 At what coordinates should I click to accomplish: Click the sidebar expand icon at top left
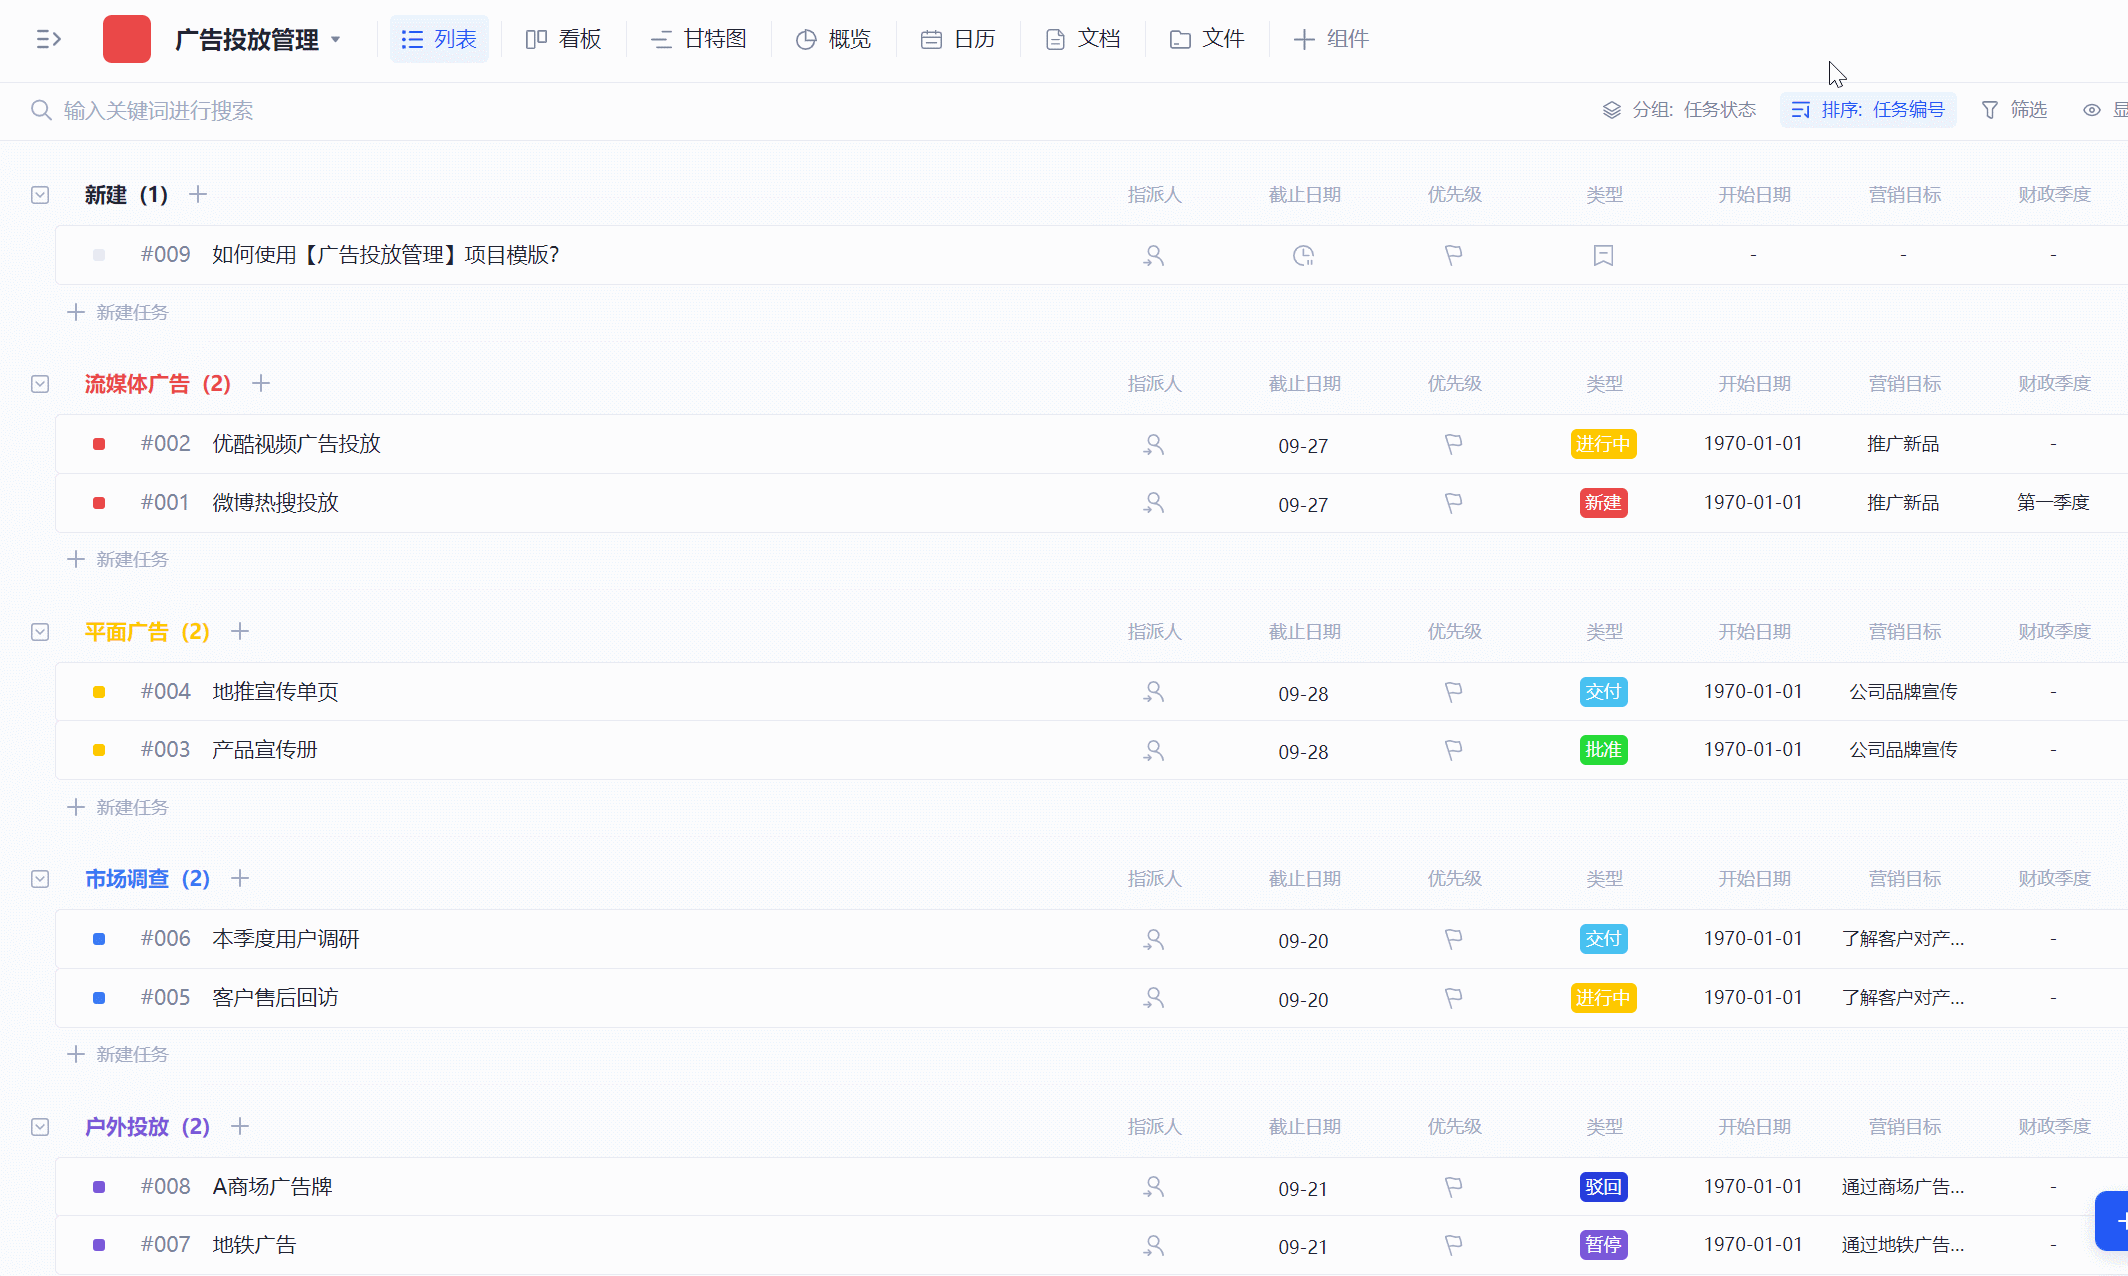click(x=48, y=39)
